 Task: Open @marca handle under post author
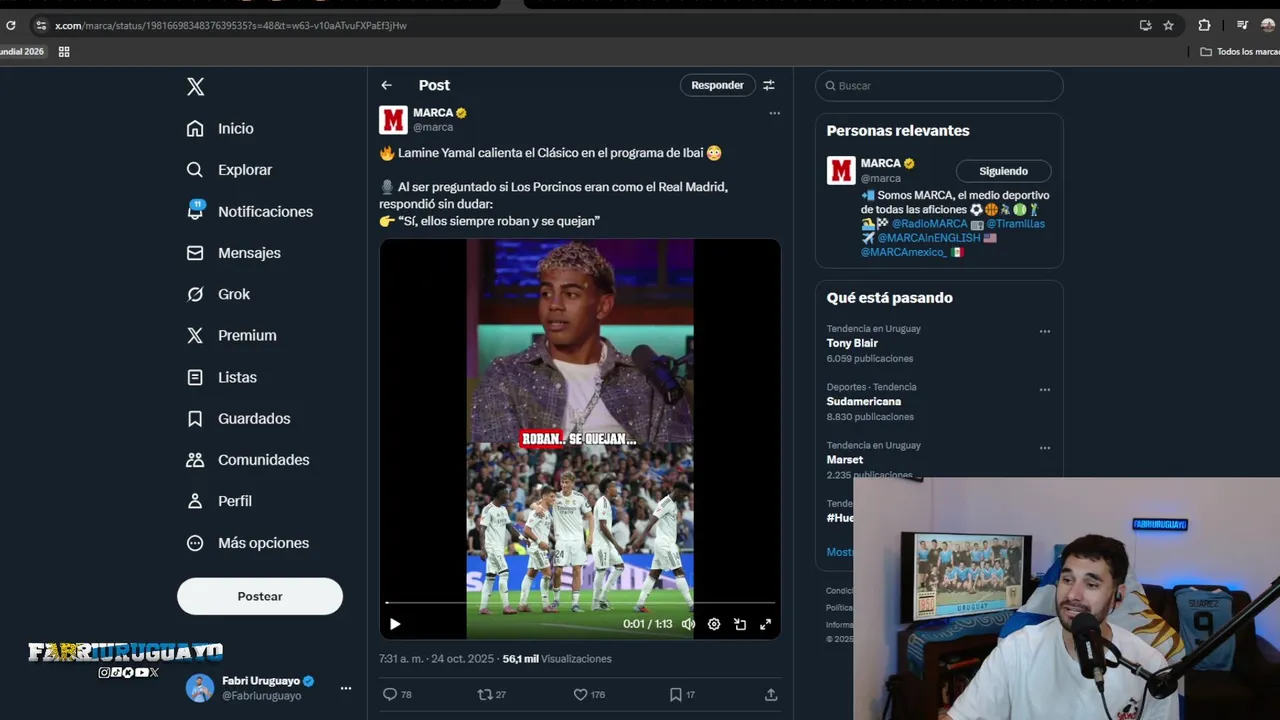[x=433, y=127]
